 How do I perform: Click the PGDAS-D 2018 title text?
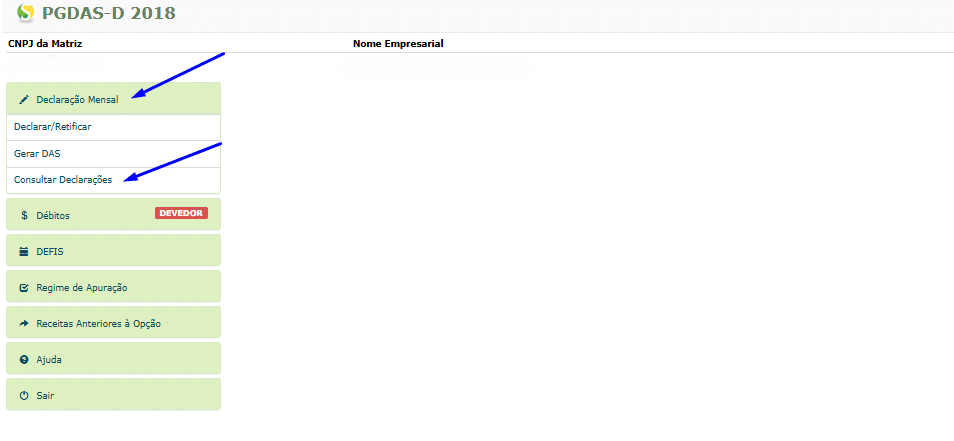coord(108,13)
